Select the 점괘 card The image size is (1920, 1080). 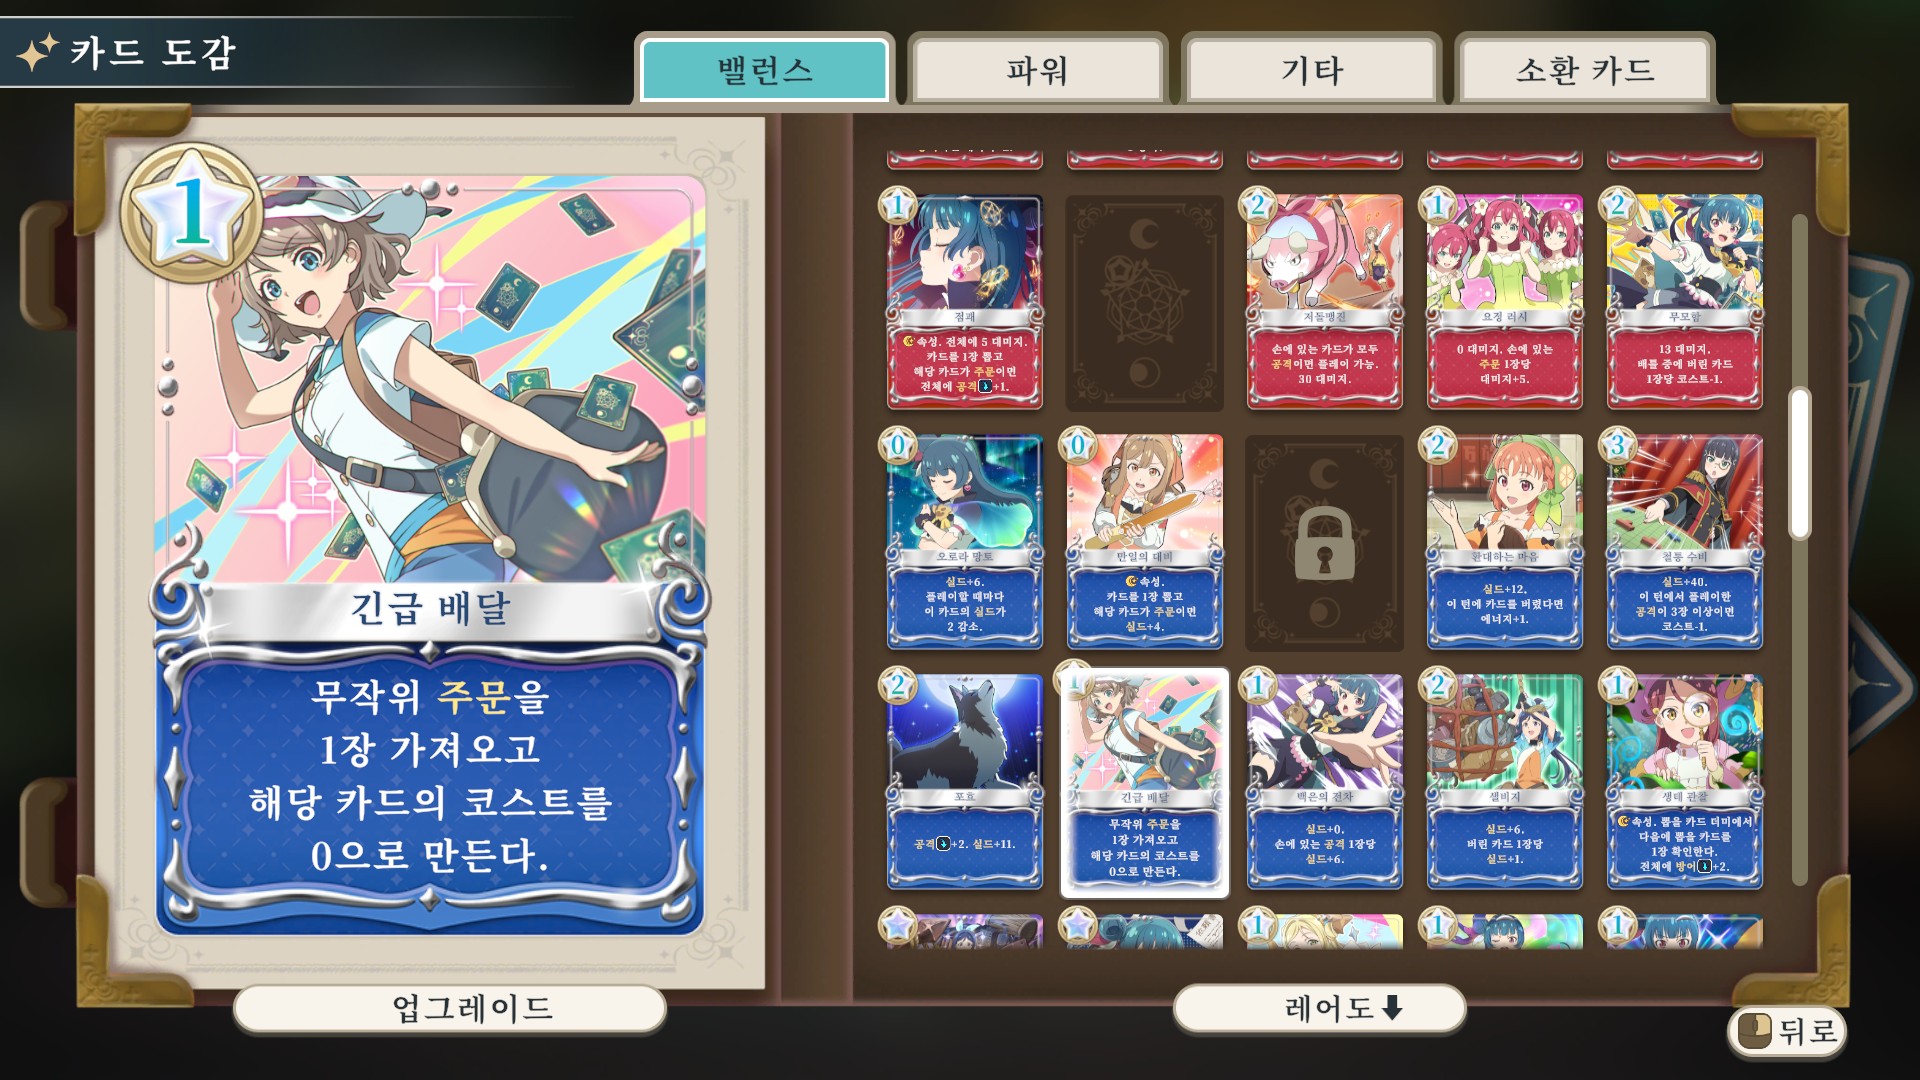[x=965, y=302]
